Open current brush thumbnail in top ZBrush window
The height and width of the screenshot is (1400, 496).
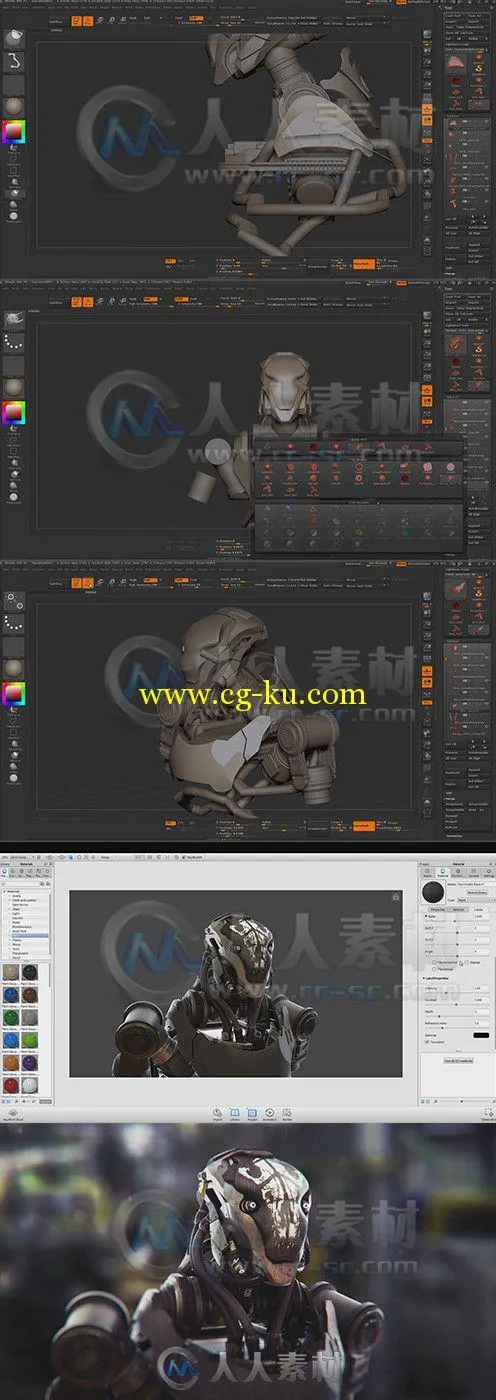click(x=14, y=38)
